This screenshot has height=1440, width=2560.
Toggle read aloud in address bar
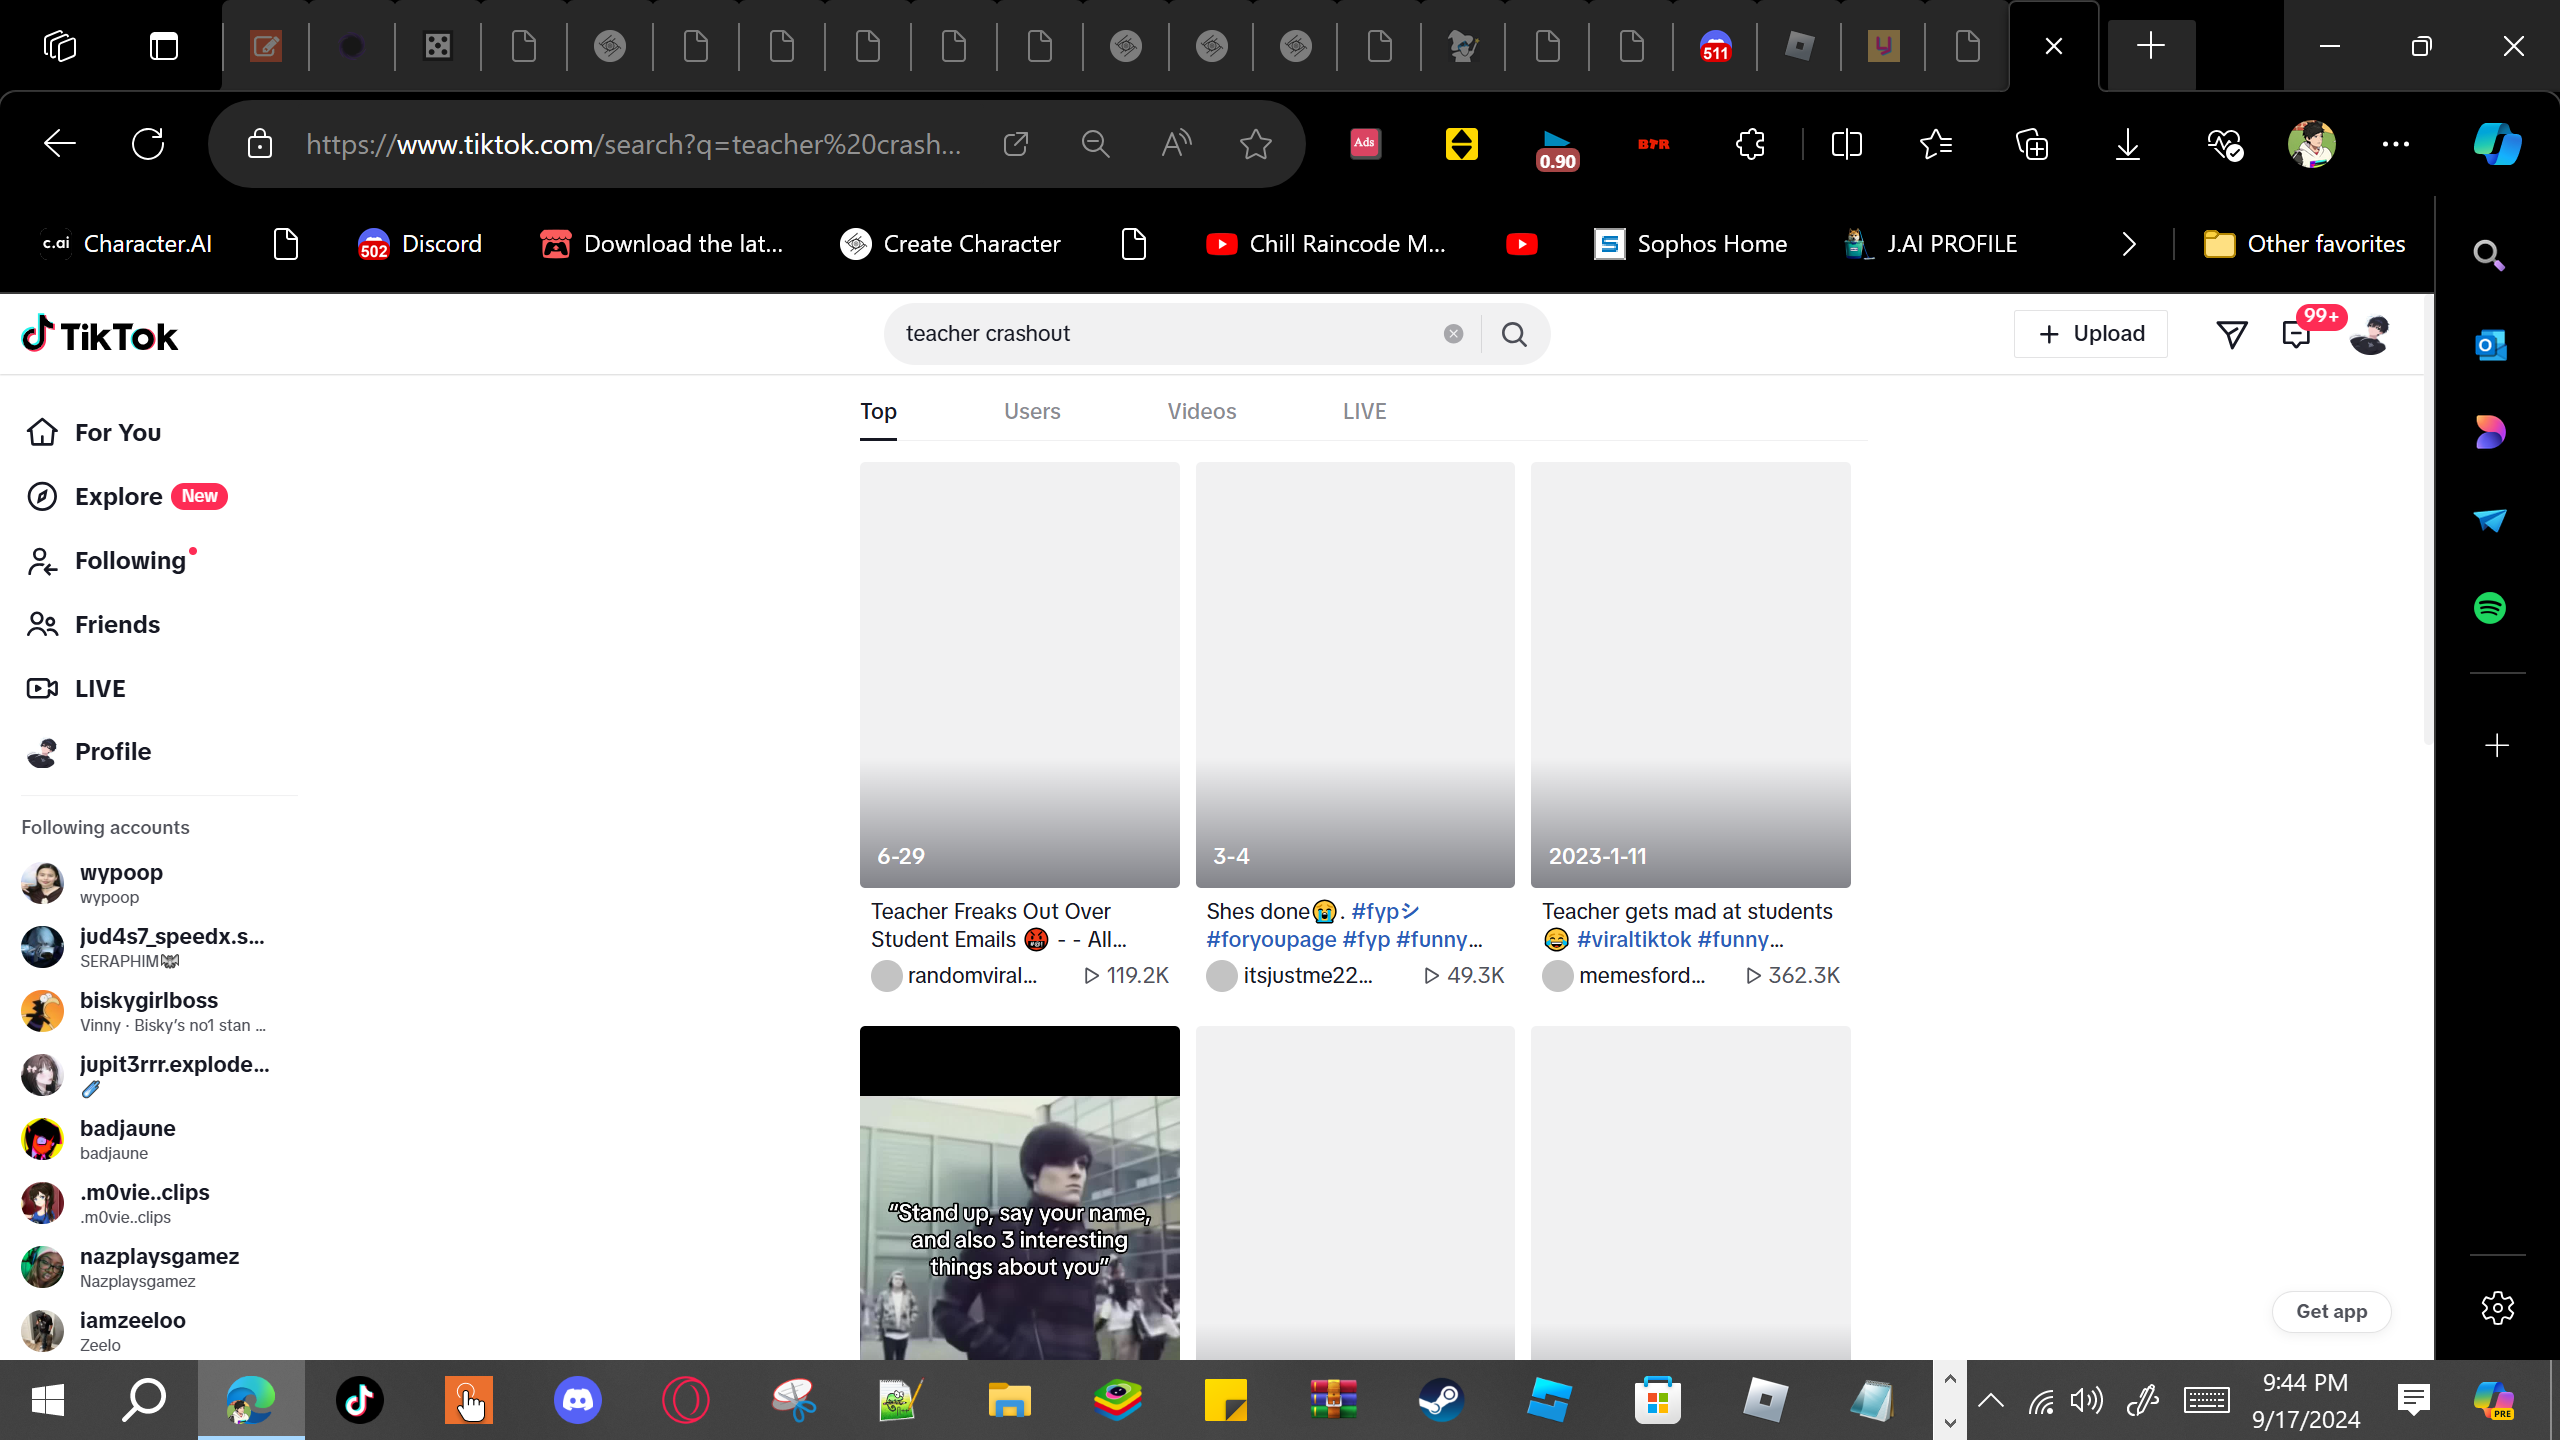click(1176, 144)
